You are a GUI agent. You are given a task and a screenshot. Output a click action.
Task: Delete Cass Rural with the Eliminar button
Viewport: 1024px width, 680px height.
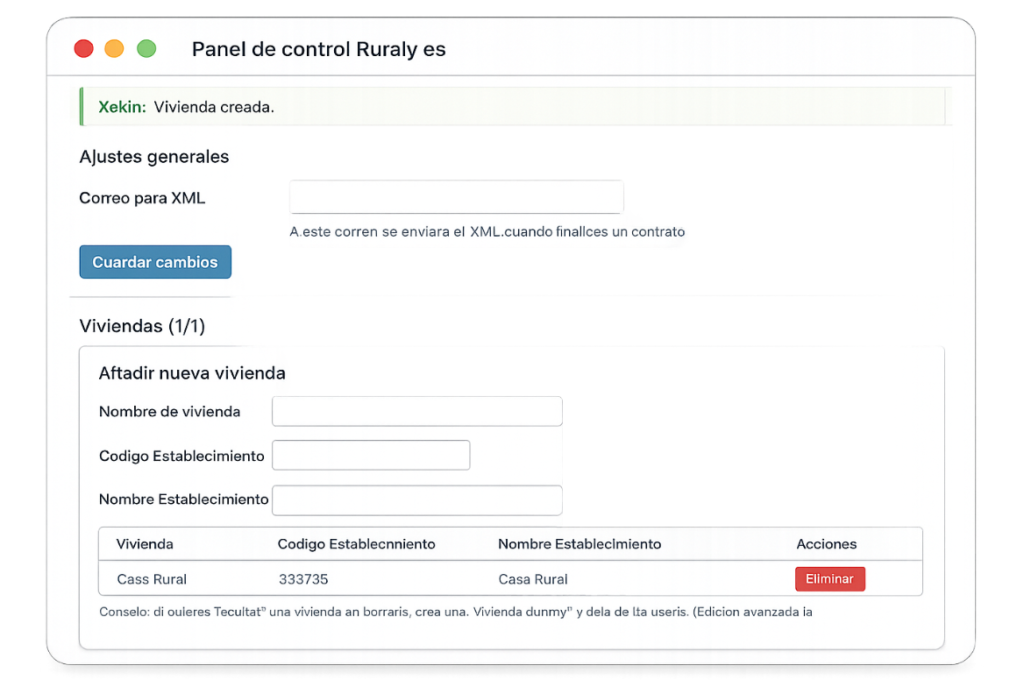pos(829,579)
